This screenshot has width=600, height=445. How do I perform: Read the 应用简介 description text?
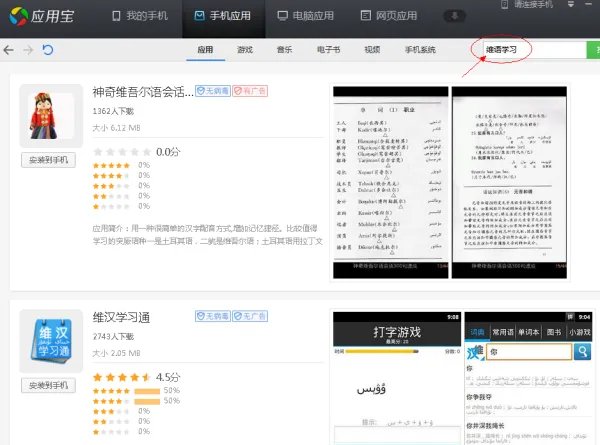click(208, 235)
